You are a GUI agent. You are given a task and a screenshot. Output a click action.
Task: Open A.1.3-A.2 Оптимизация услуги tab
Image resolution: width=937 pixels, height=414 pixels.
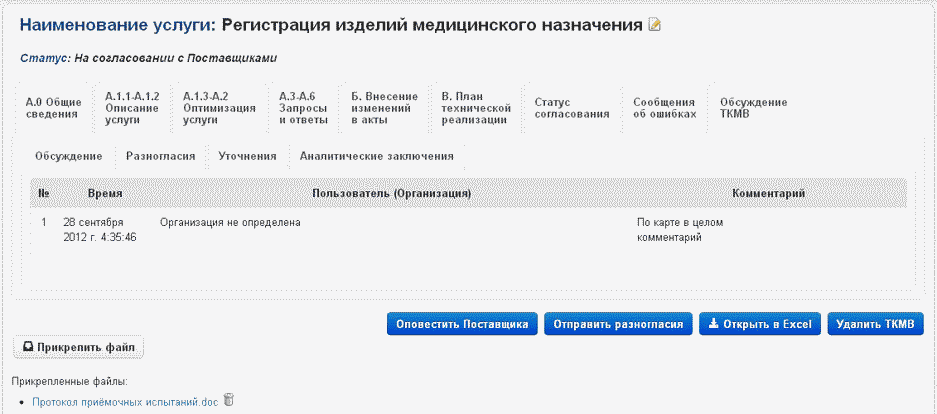[x=206, y=108]
